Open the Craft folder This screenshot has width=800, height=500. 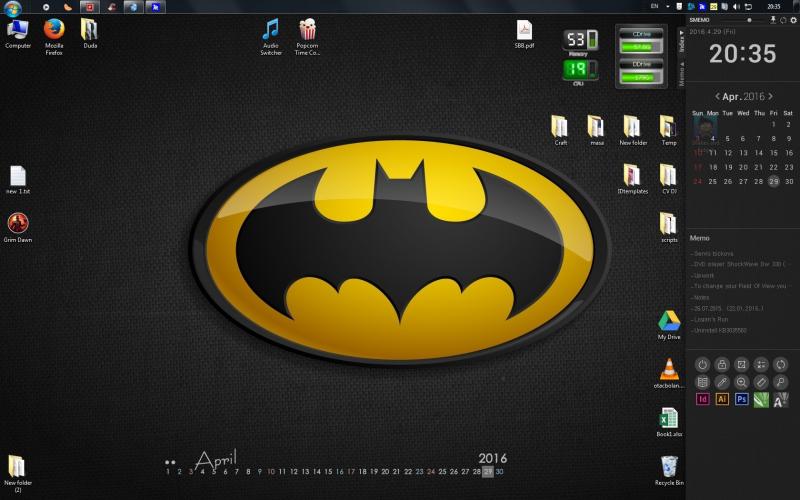coord(560,131)
